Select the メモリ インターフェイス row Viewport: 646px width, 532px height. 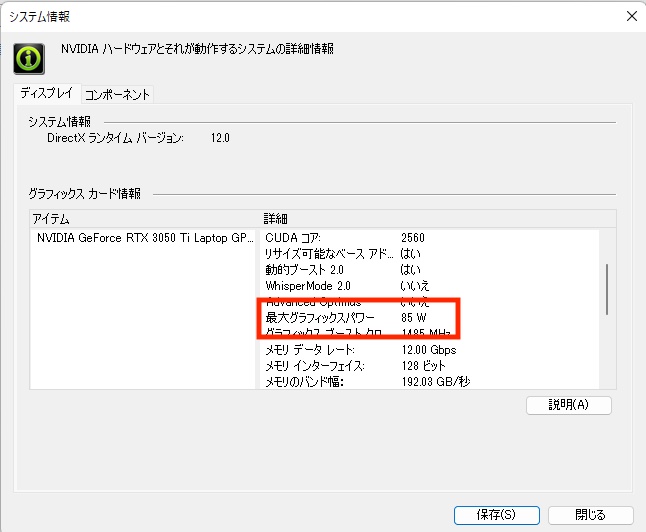point(428,366)
